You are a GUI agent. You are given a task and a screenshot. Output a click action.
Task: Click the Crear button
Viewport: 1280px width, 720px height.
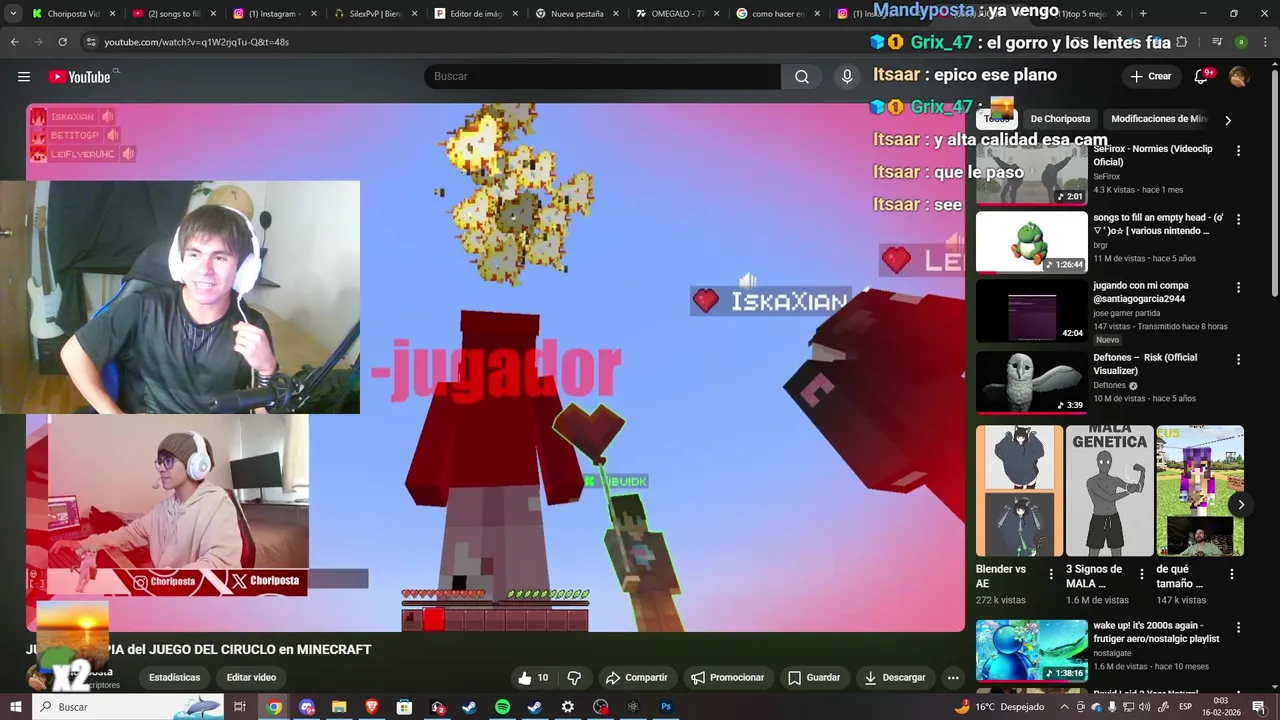click(1150, 77)
